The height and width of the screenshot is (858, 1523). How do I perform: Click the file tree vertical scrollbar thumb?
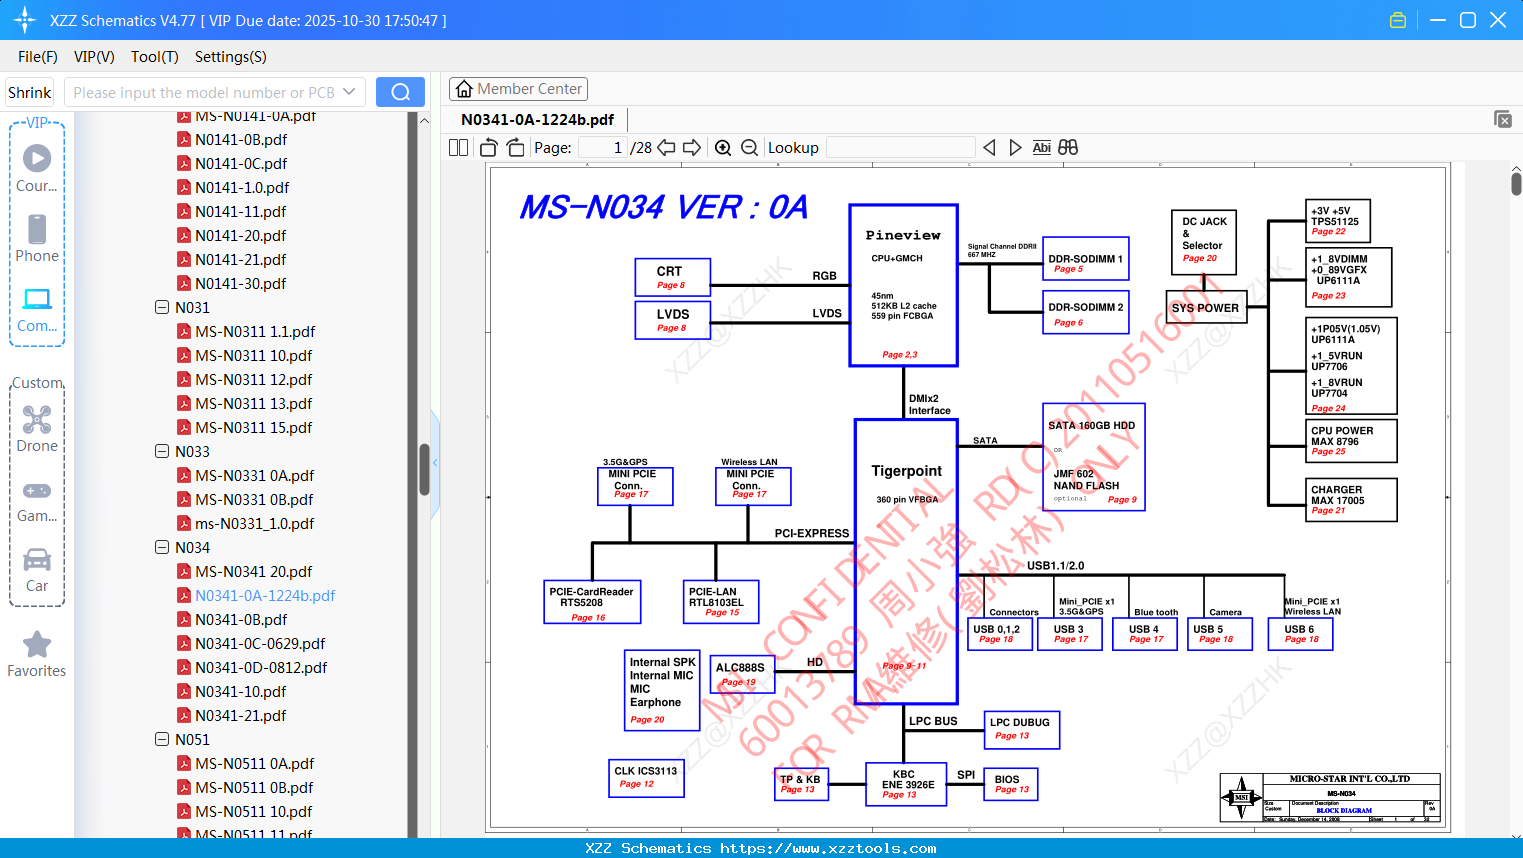[424, 470]
